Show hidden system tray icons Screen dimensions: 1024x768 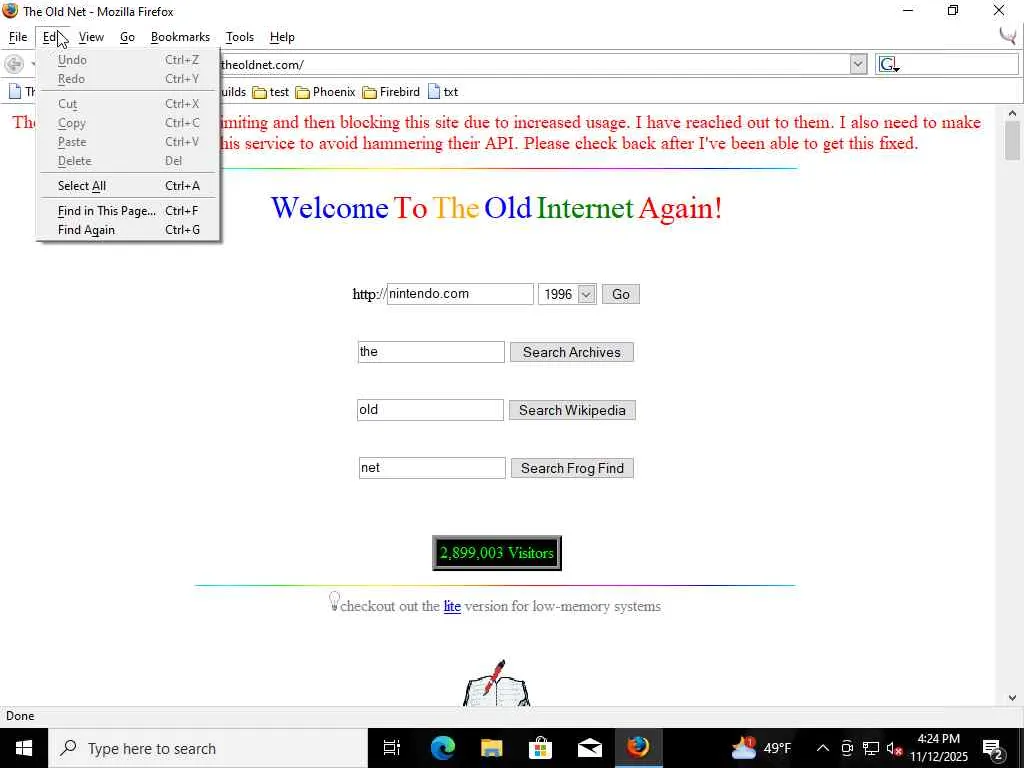coord(823,748)
